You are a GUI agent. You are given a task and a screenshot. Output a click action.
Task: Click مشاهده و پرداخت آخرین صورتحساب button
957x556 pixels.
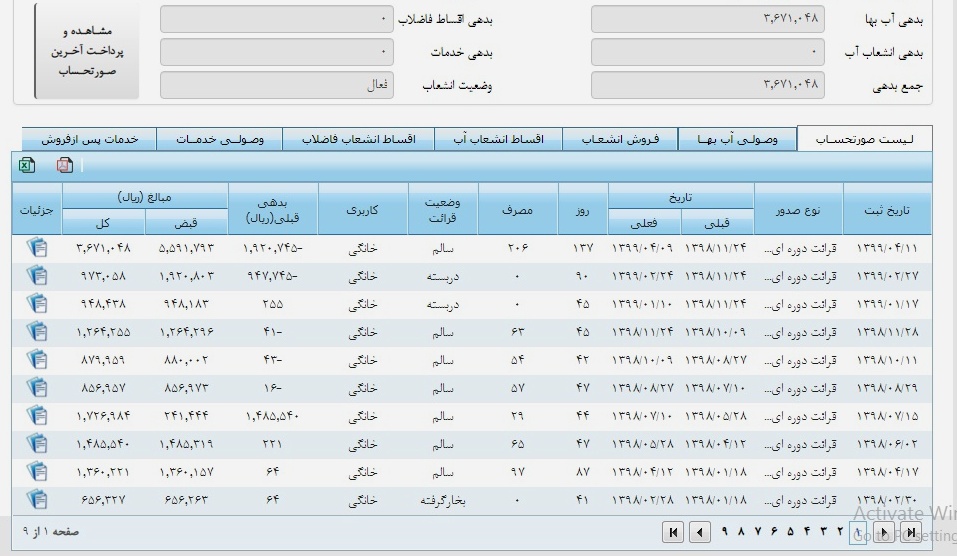click(87, 51)
